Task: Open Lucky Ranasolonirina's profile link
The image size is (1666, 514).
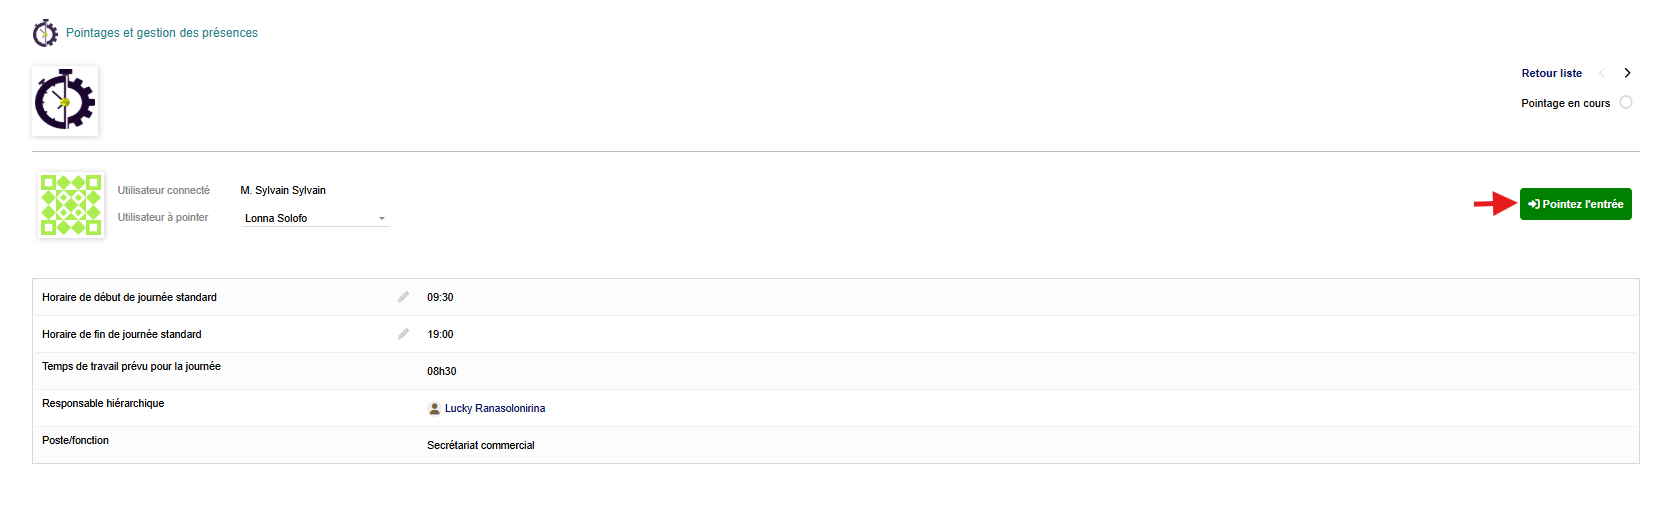Action: 495,408
